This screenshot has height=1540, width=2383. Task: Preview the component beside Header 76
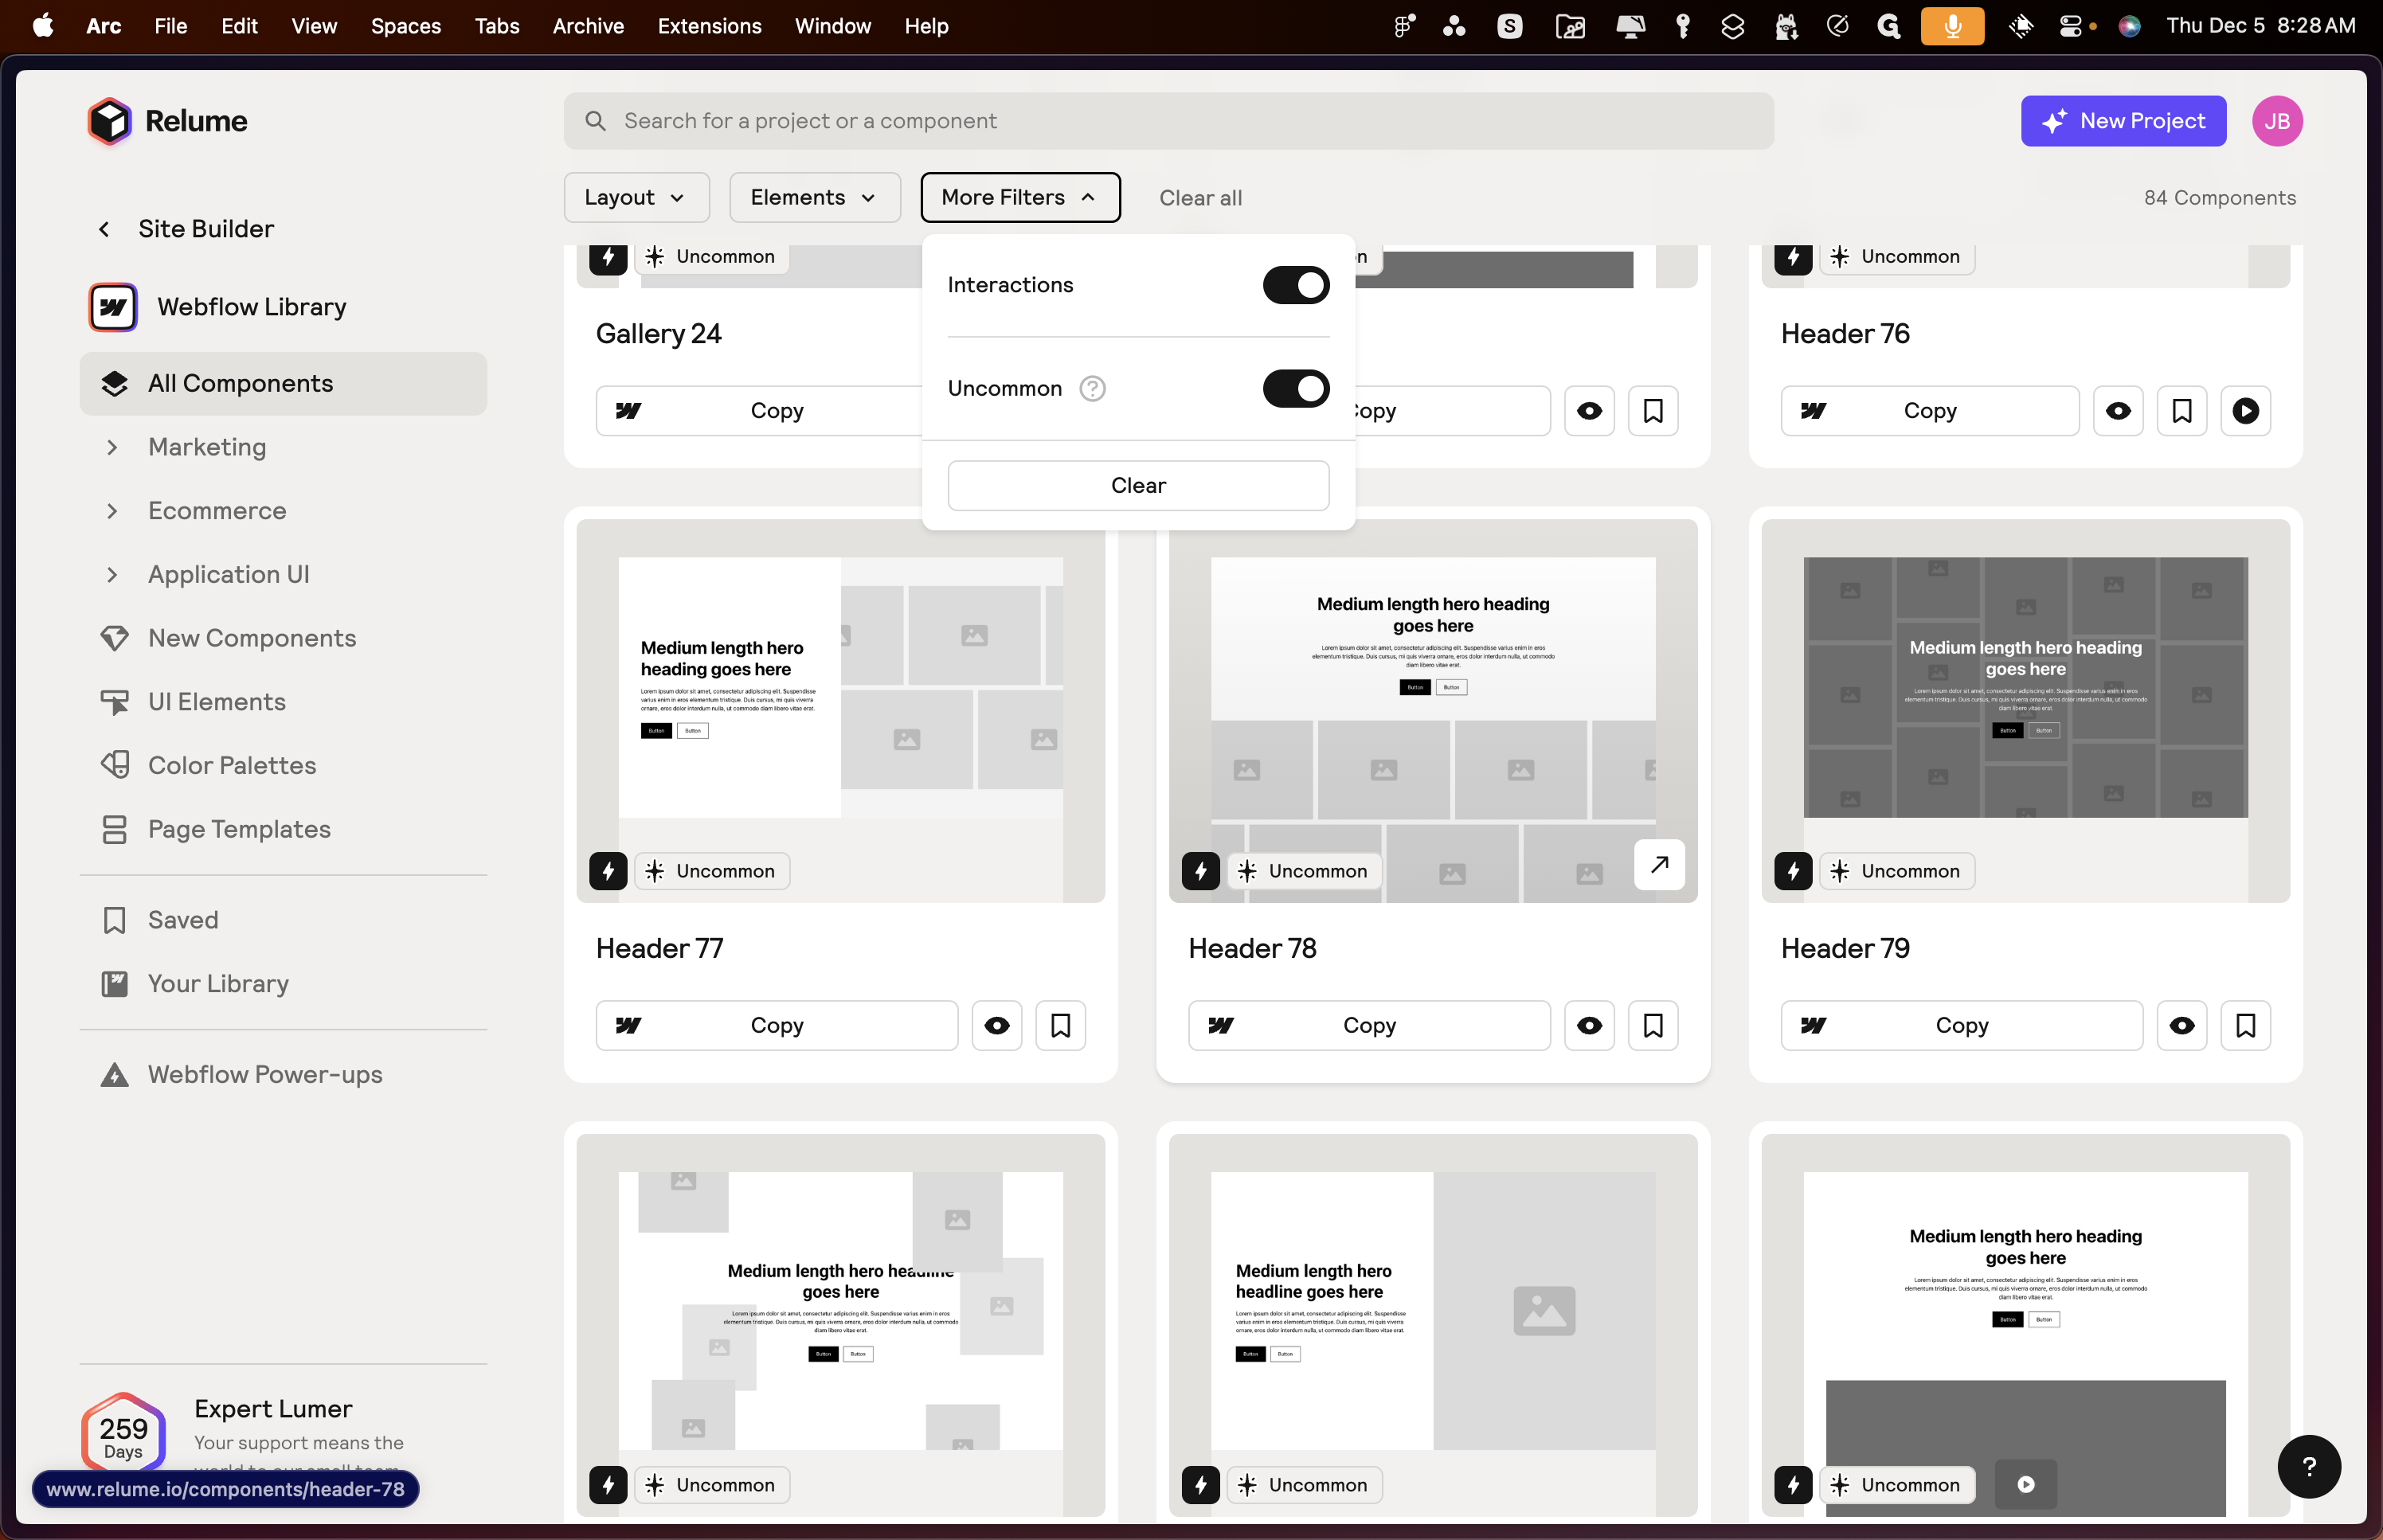[x=1589, y=411]
